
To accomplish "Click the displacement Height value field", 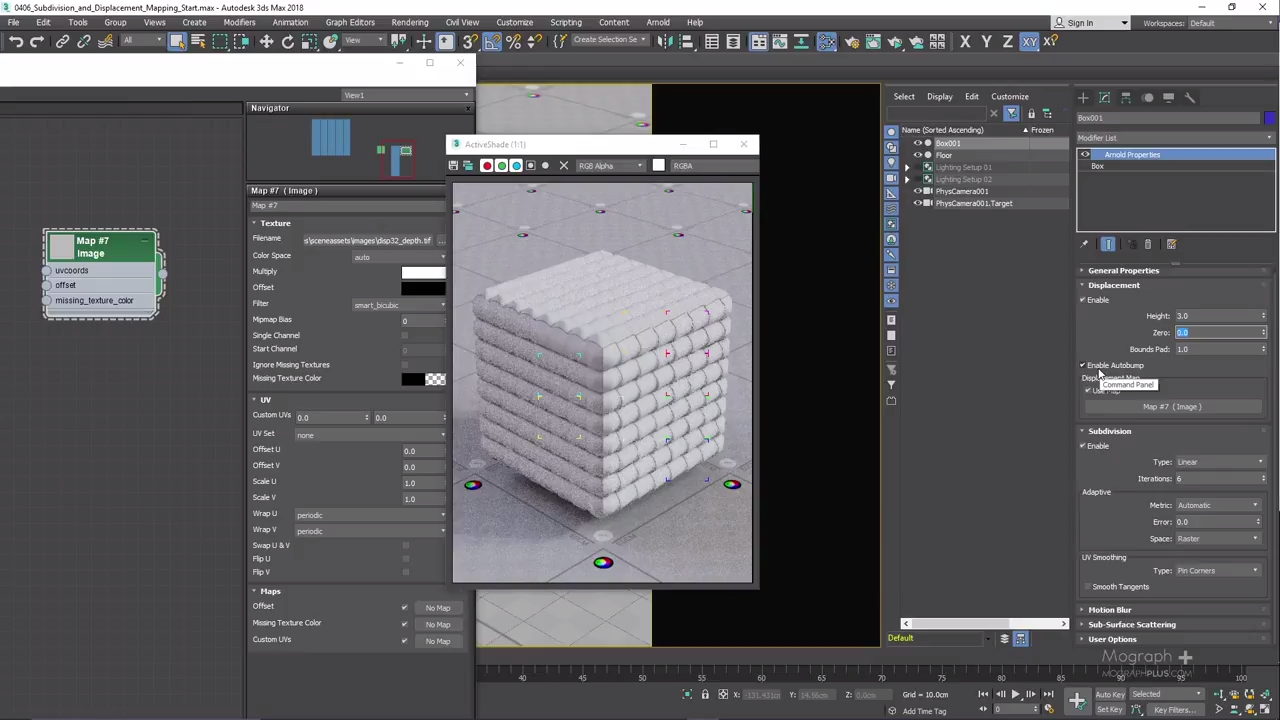I will click(1217, 316).
